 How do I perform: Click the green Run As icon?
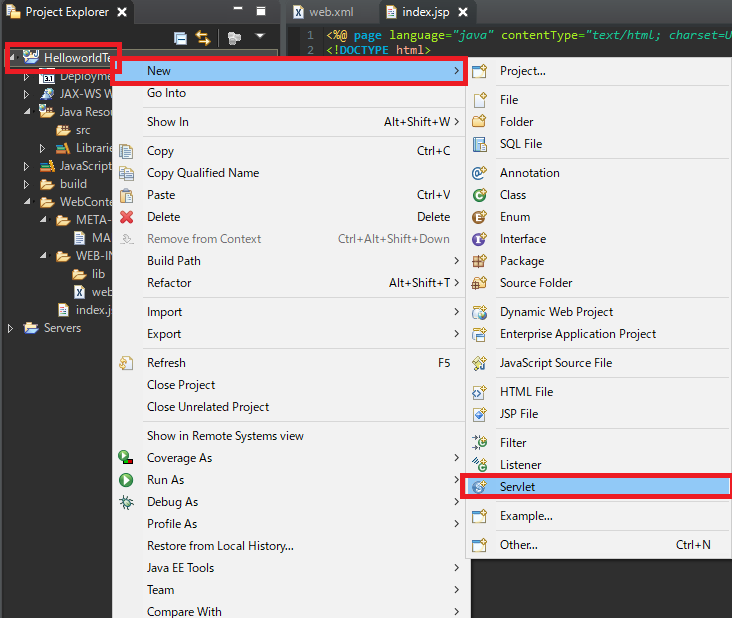[x=126, y=480]
